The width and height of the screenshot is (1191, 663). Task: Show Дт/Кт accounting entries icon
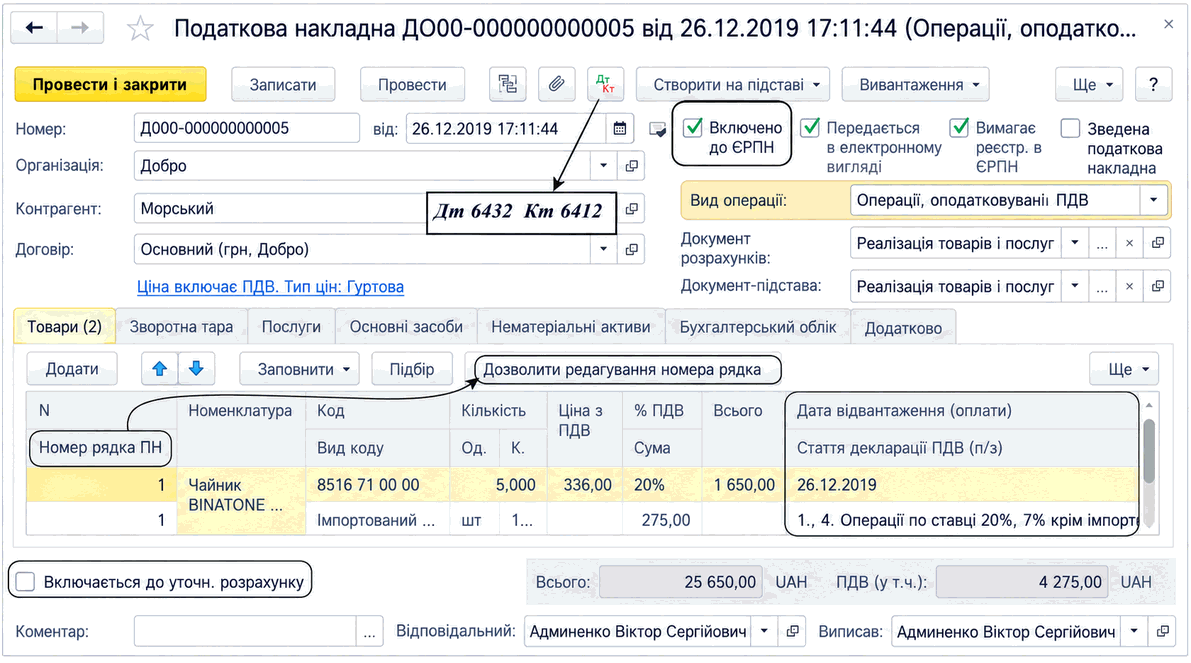tap(605, 84)
